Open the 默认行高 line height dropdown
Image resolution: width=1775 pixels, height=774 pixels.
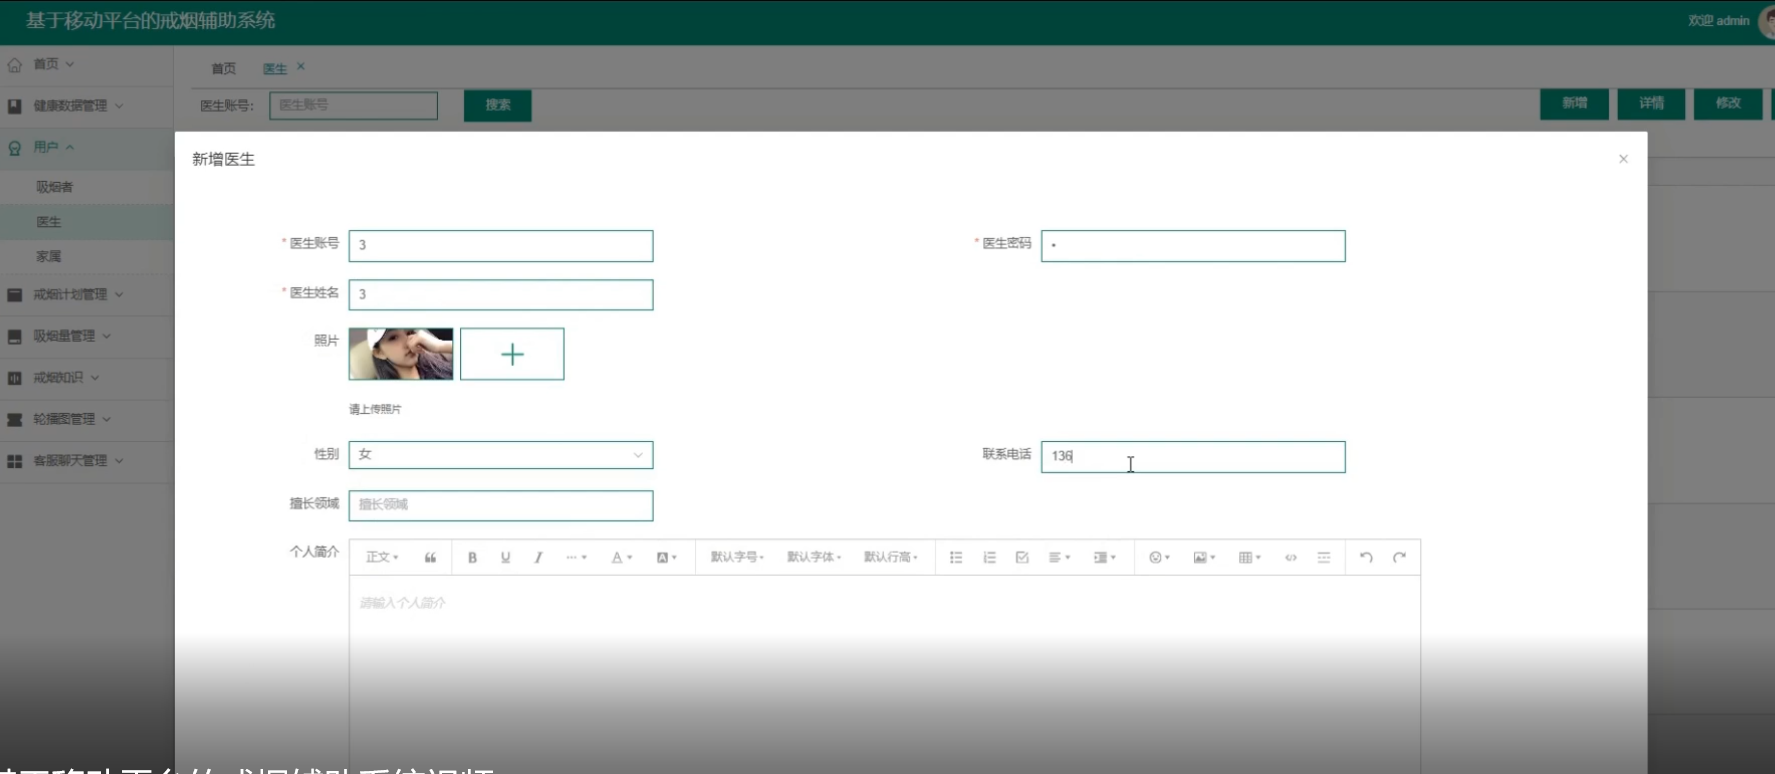pos(891,558)
